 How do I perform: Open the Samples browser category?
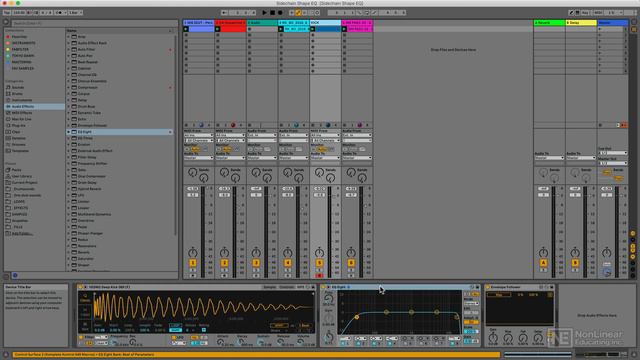(x=19, y=138)
